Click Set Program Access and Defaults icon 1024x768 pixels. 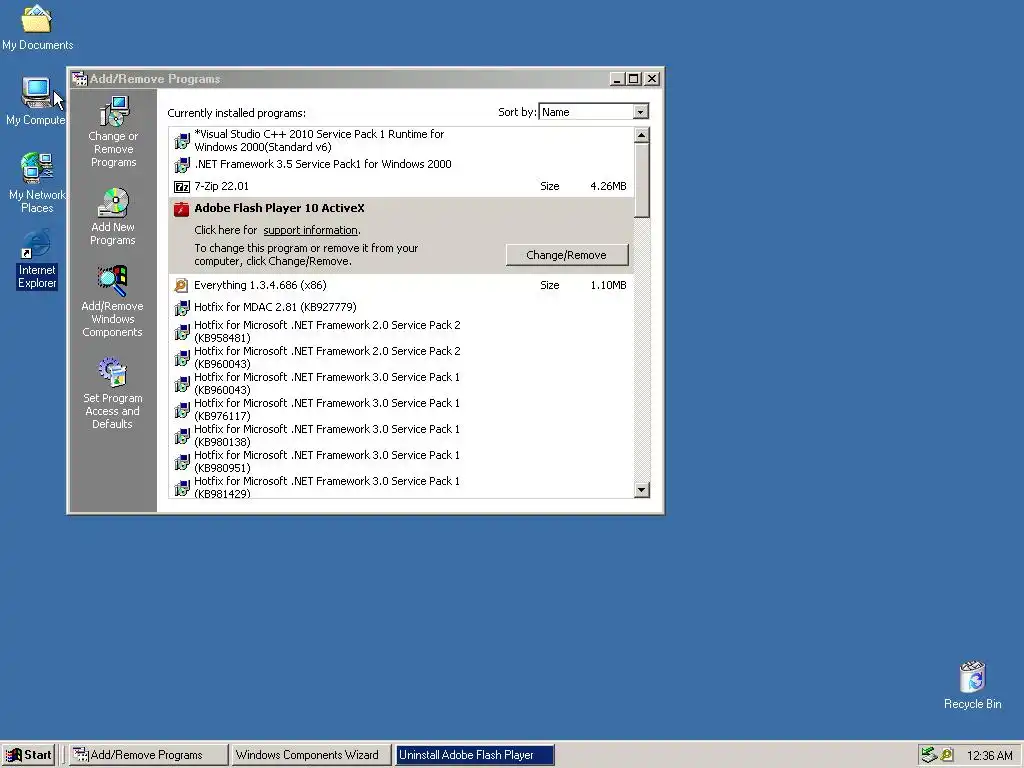coord(112,373)
